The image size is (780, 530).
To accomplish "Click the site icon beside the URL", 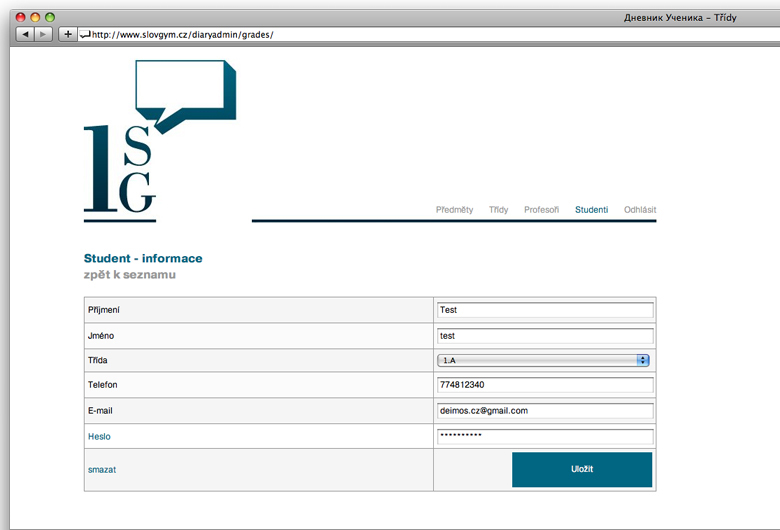I will coord(85,34).
